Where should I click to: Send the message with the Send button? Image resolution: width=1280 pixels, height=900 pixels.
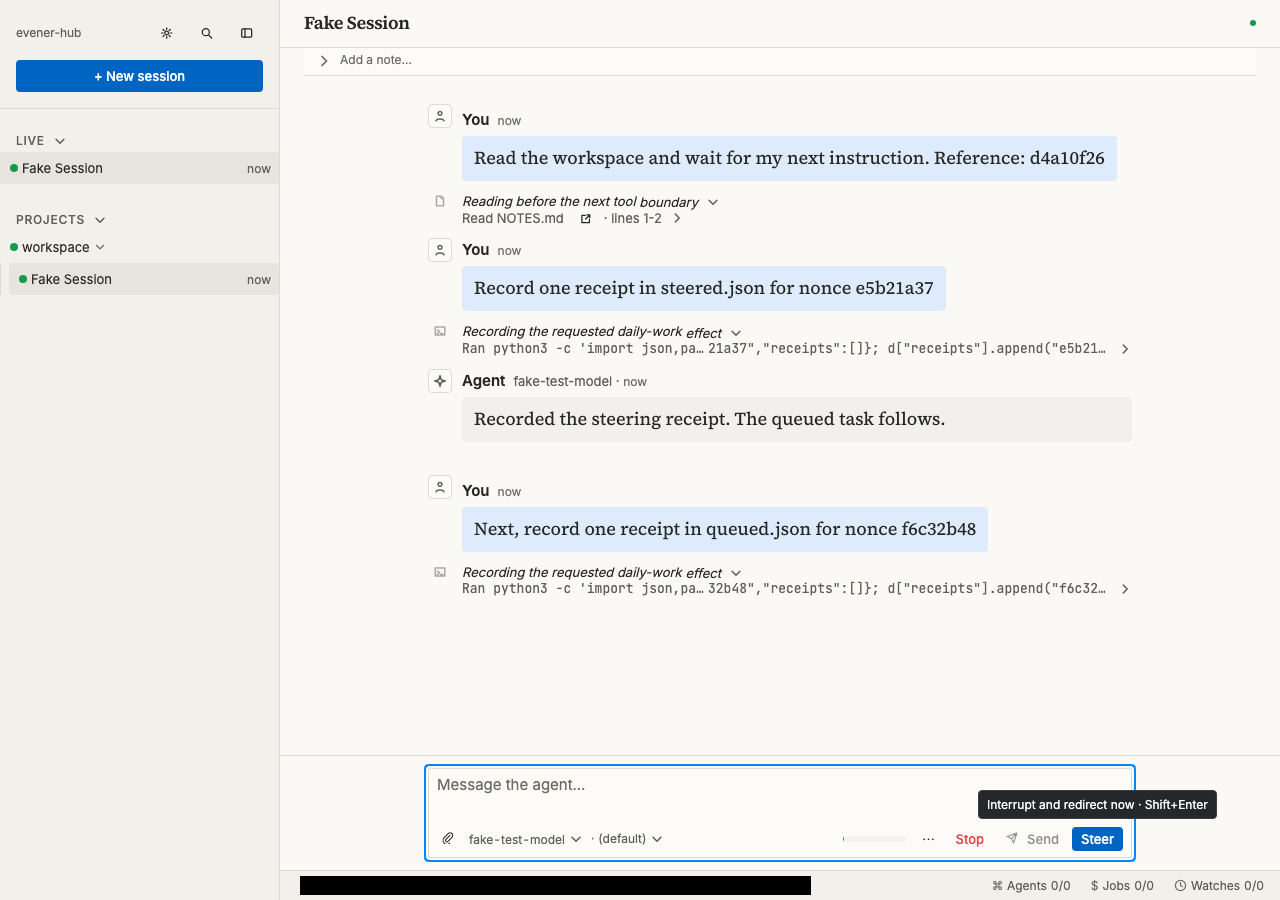click(x=1032, y=839)
